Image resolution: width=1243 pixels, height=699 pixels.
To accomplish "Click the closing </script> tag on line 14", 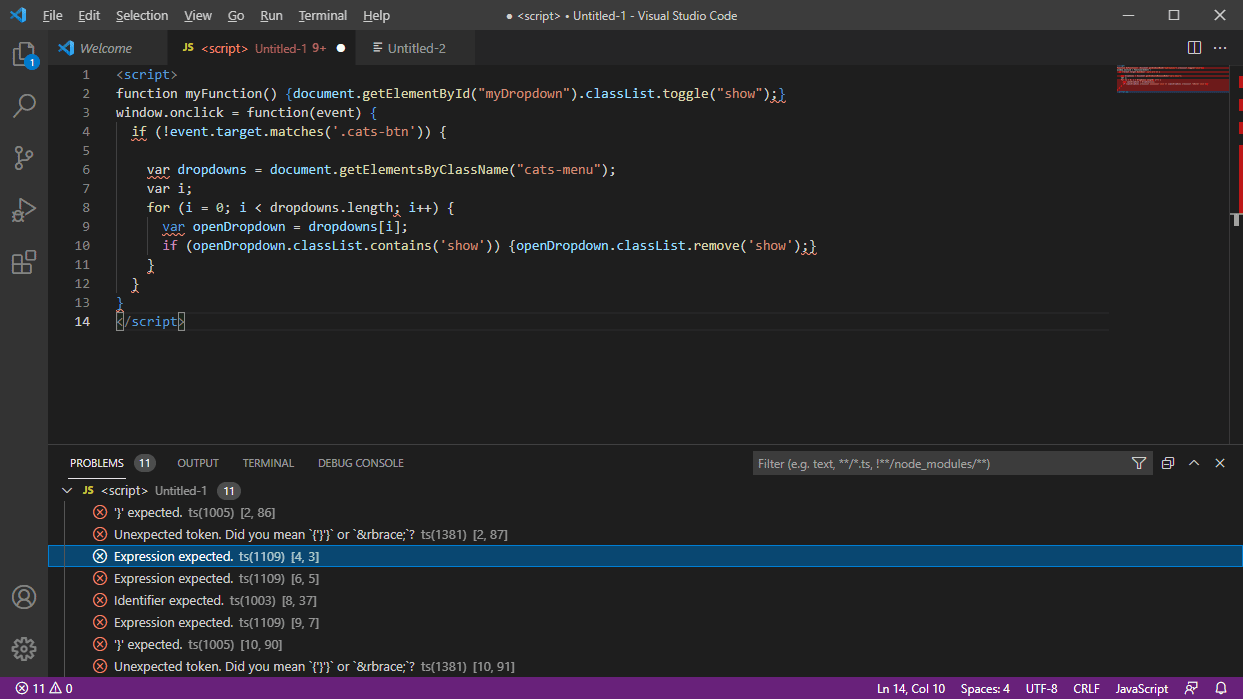I will [150, 322].
